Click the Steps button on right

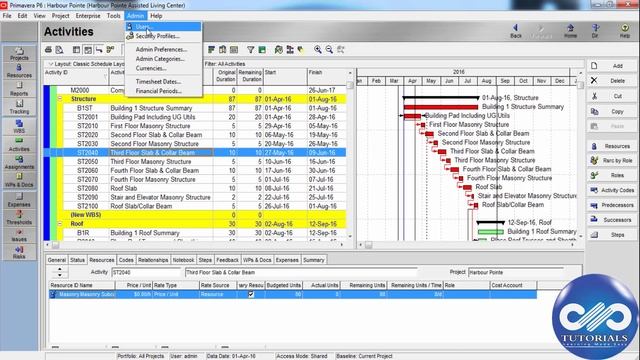pyautogui.click(x=611, y=235)
